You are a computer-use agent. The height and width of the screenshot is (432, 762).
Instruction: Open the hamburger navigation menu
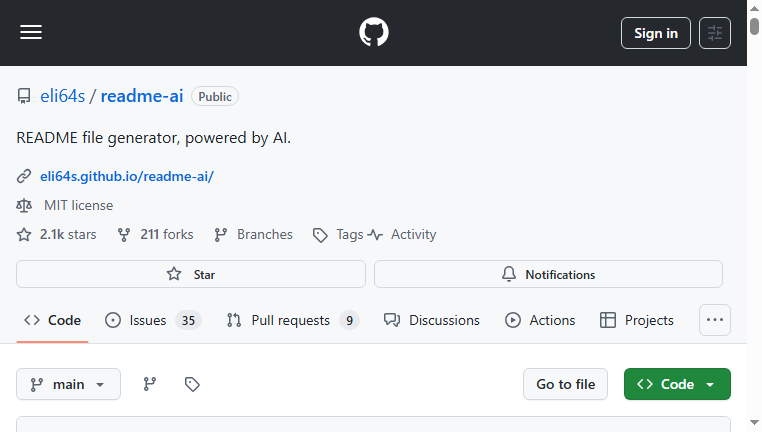31,33
